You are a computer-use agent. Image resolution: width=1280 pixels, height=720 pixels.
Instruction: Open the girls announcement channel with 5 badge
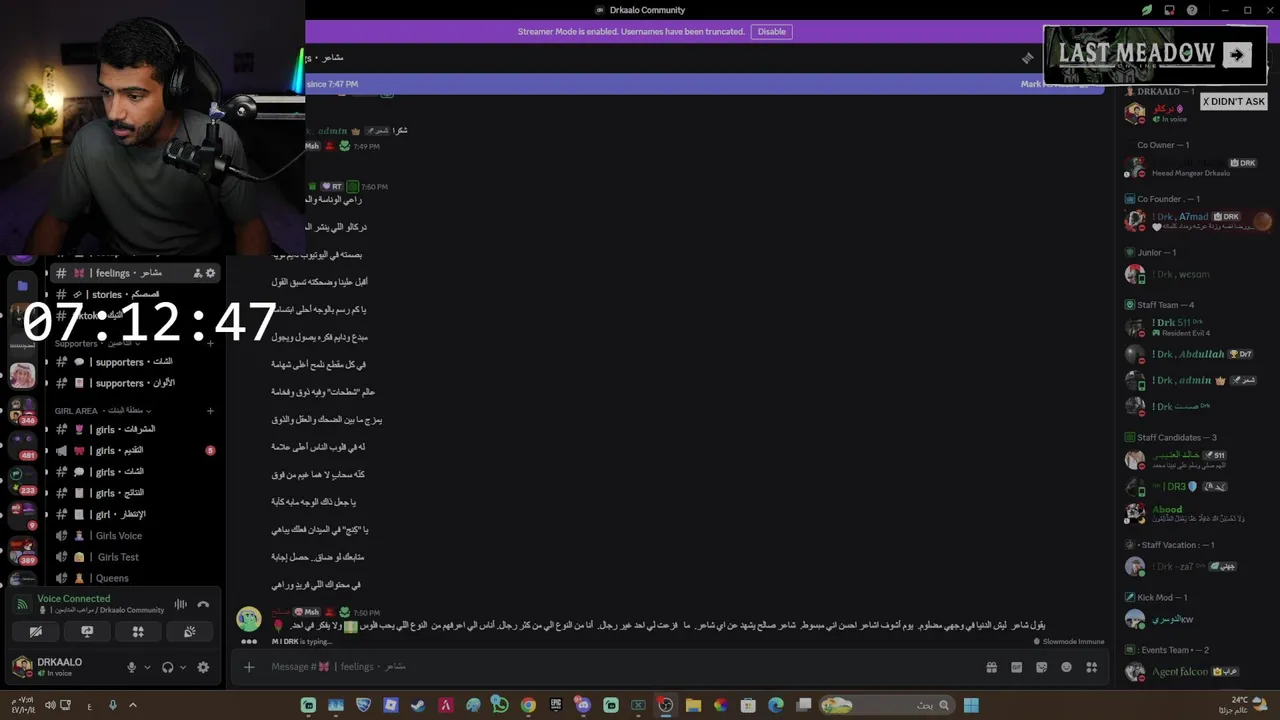click(132, 451)
